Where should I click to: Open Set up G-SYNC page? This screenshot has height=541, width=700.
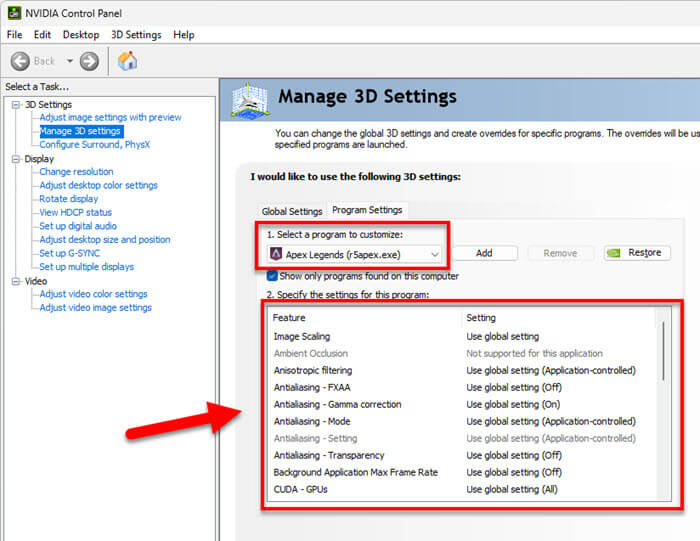click(x=72, y=253)
